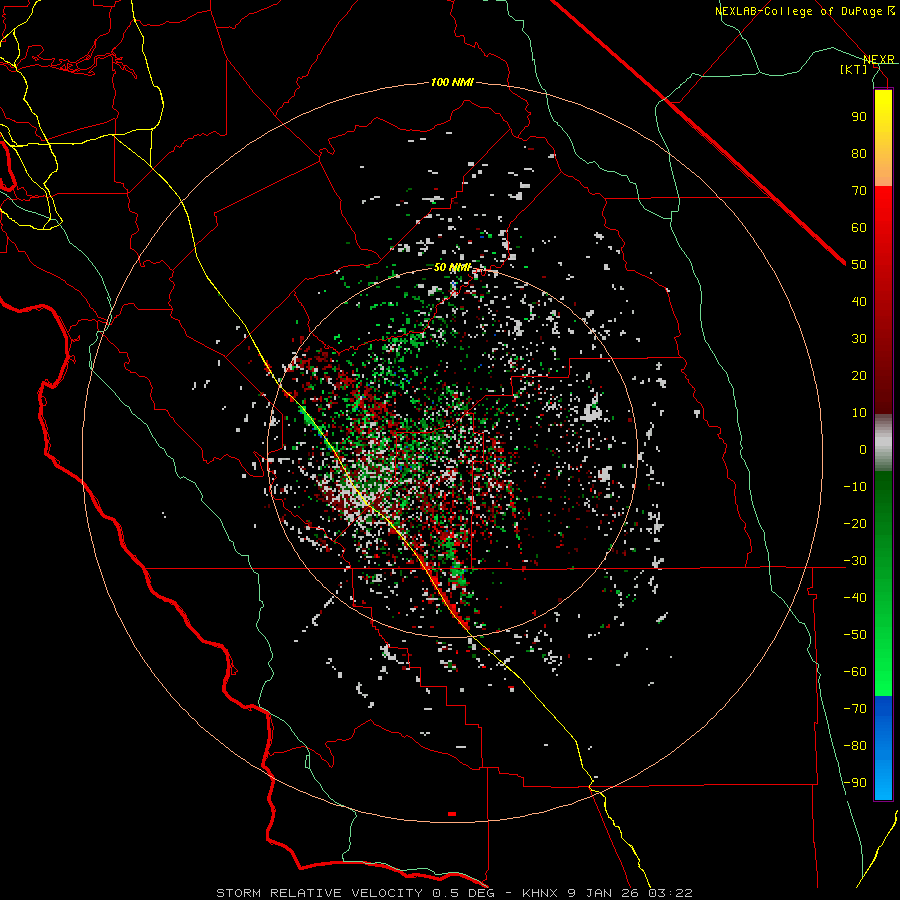Click the -70 value on the velocity scale
This screenshot has height=900, width=900.
(855, 709)
